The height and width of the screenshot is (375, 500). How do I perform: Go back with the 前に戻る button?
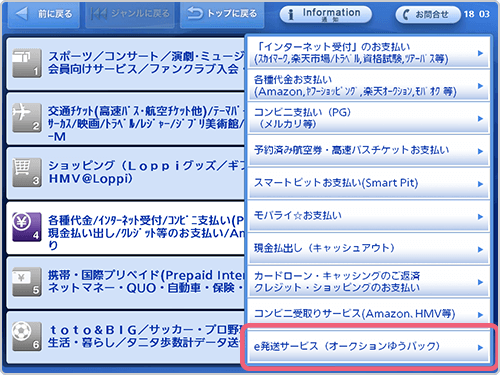(x=44, y=14)
